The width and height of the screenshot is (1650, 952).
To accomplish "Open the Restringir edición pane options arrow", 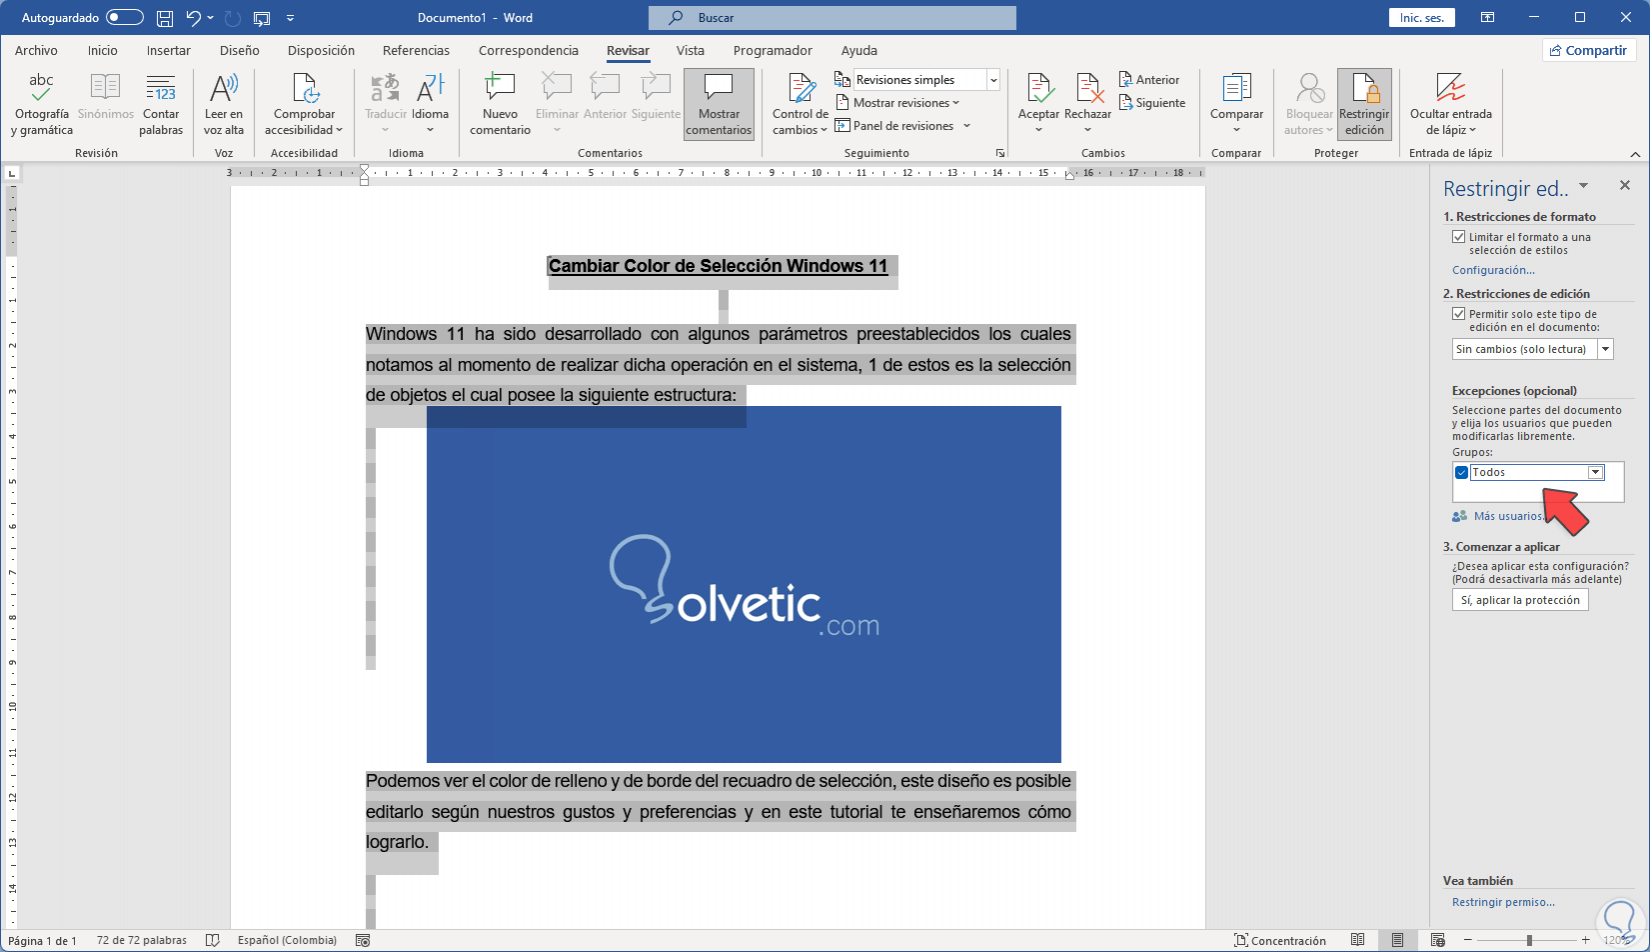I will 1583,186.
